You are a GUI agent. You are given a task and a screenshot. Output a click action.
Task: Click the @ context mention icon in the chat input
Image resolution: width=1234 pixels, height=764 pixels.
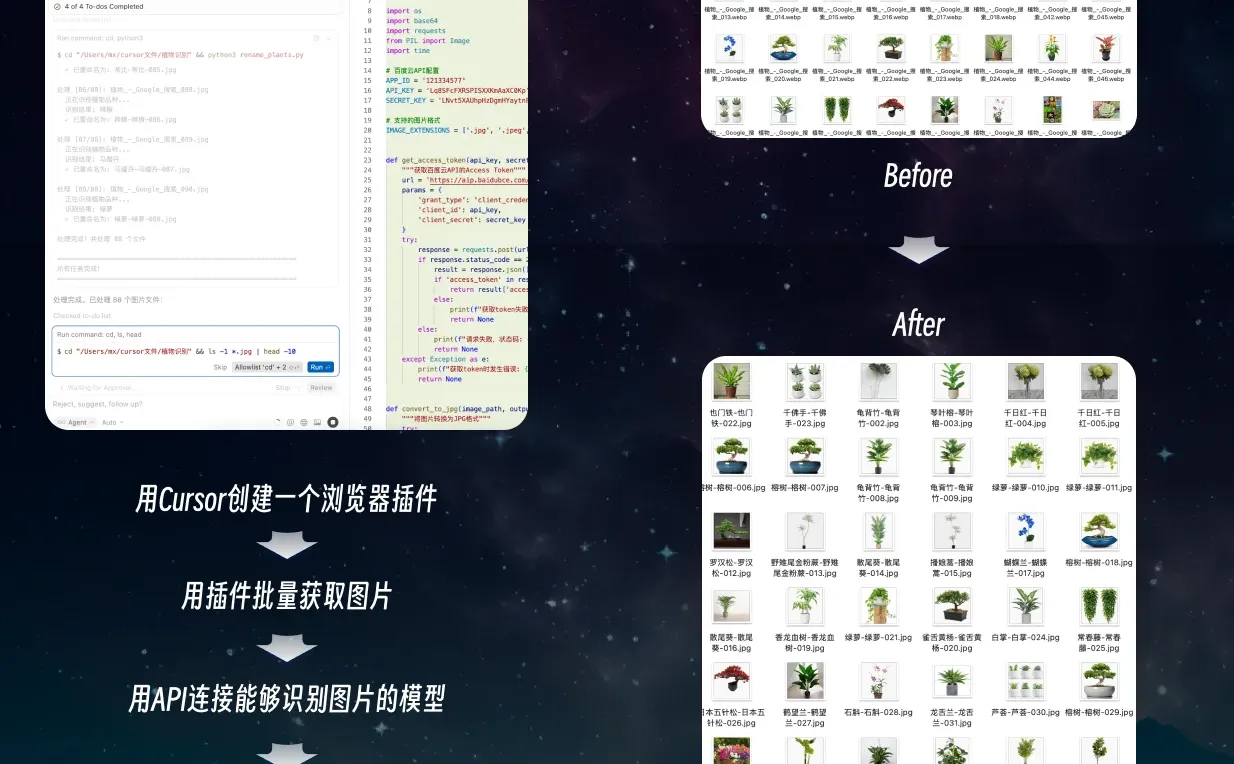click(x=292, y=422)
